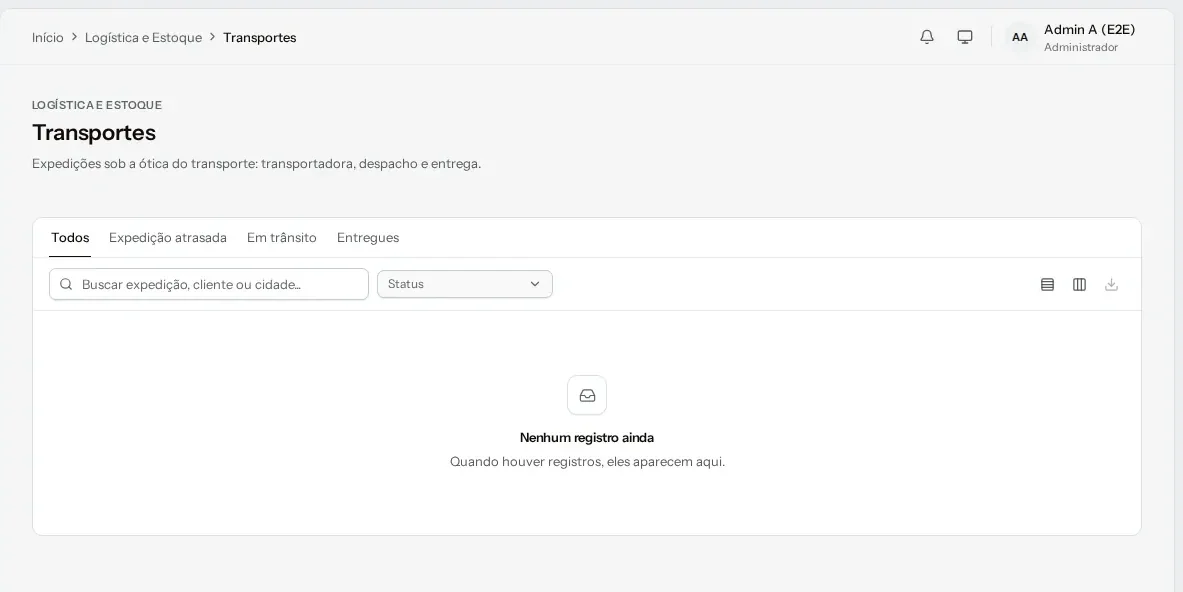The height and width of the screenshot is (592, 1183).
Task: Open the Em trânsito tab
Action: (281, 238)
